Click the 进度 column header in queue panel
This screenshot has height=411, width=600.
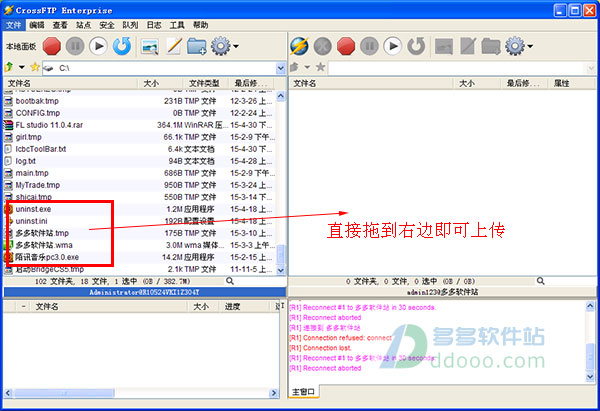244,307
